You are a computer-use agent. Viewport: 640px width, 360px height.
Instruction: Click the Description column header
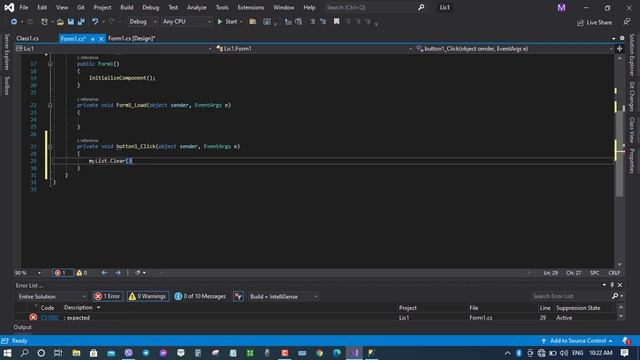tap(78, 307)
